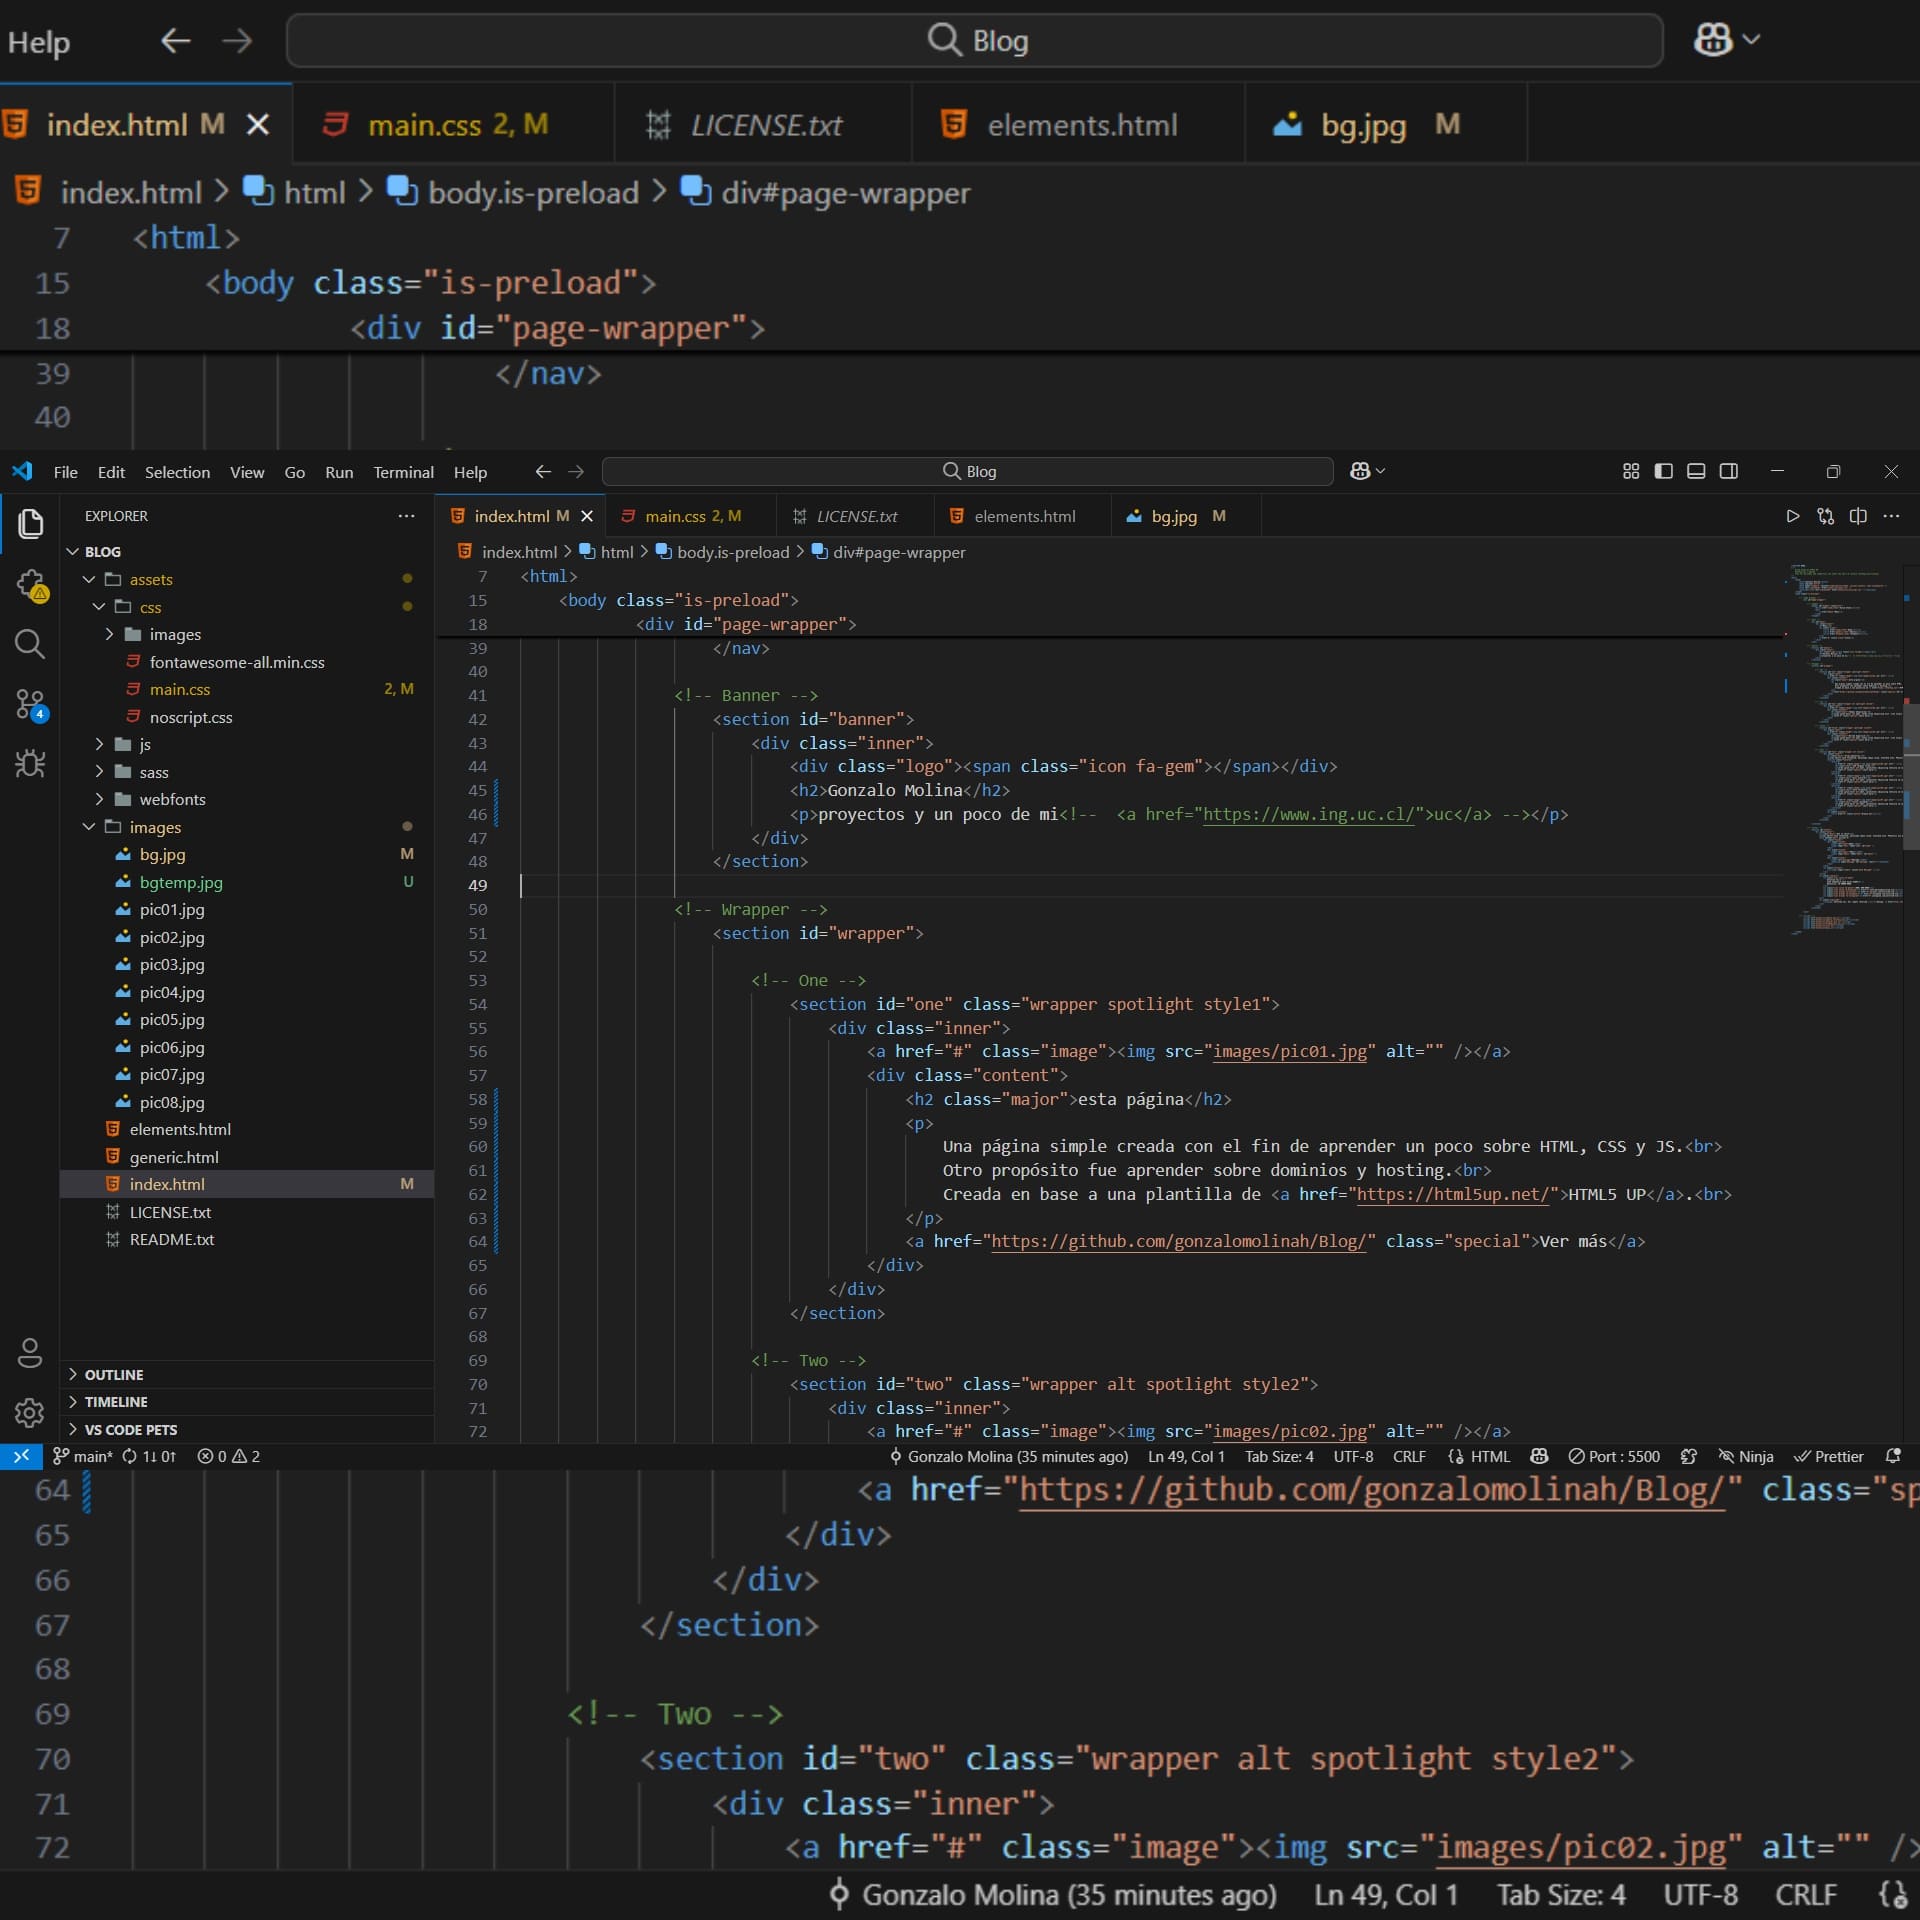
Task: Expand the js folder in Explorer
Action: 145,744
